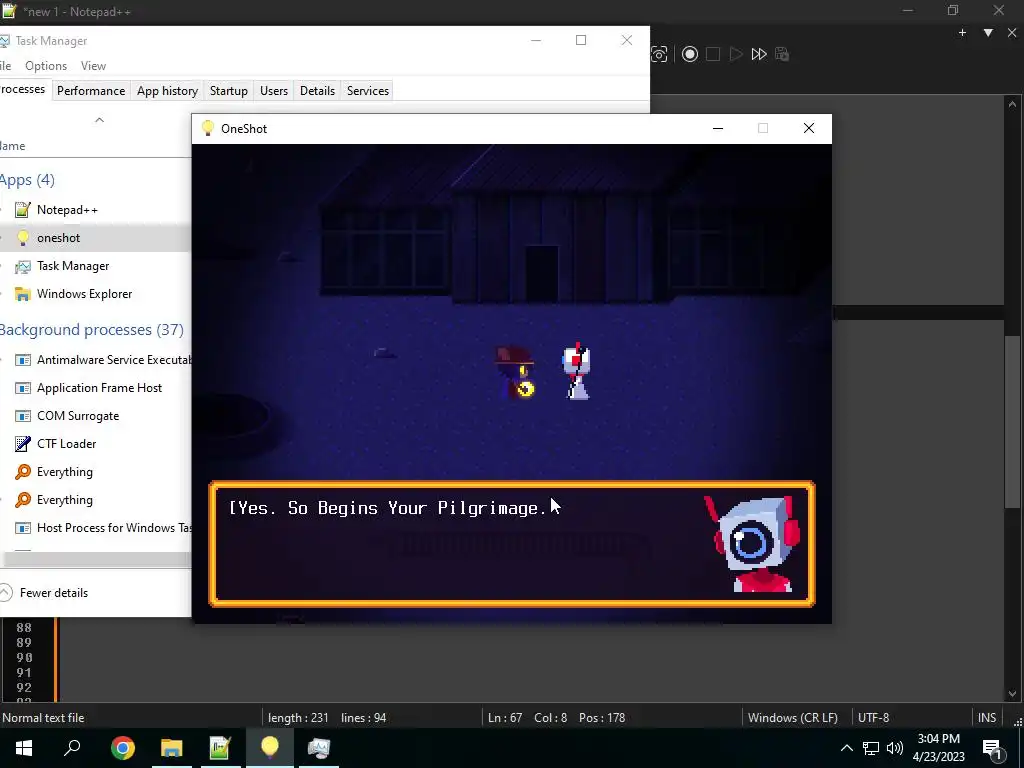Screen dimensions: 1024x768
Task: Click the Notepad++ icon in Task Manager apps list
Action: [23, 210]
